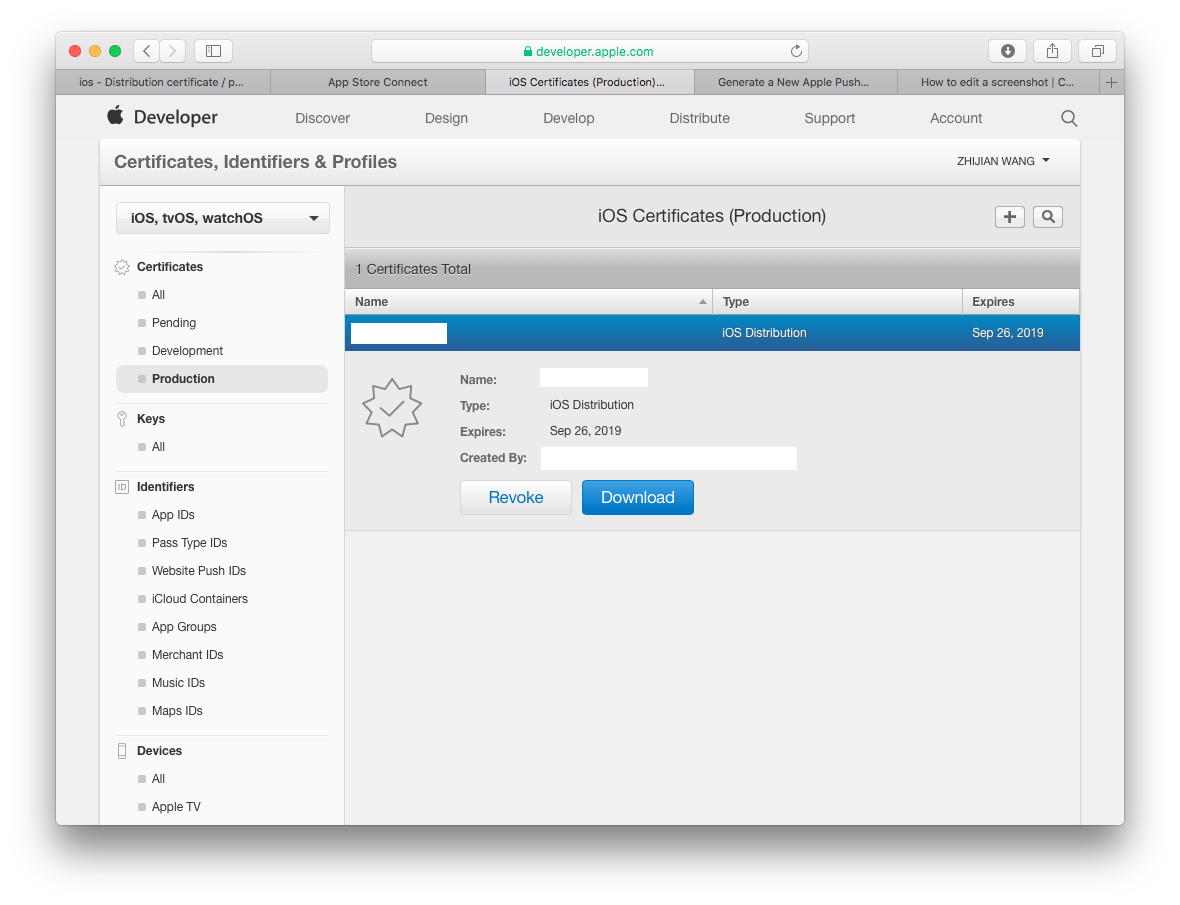Open Apple TV devices in sidebar
The width and height of the screenshot is (1180, 905).
tap(176, 806)
